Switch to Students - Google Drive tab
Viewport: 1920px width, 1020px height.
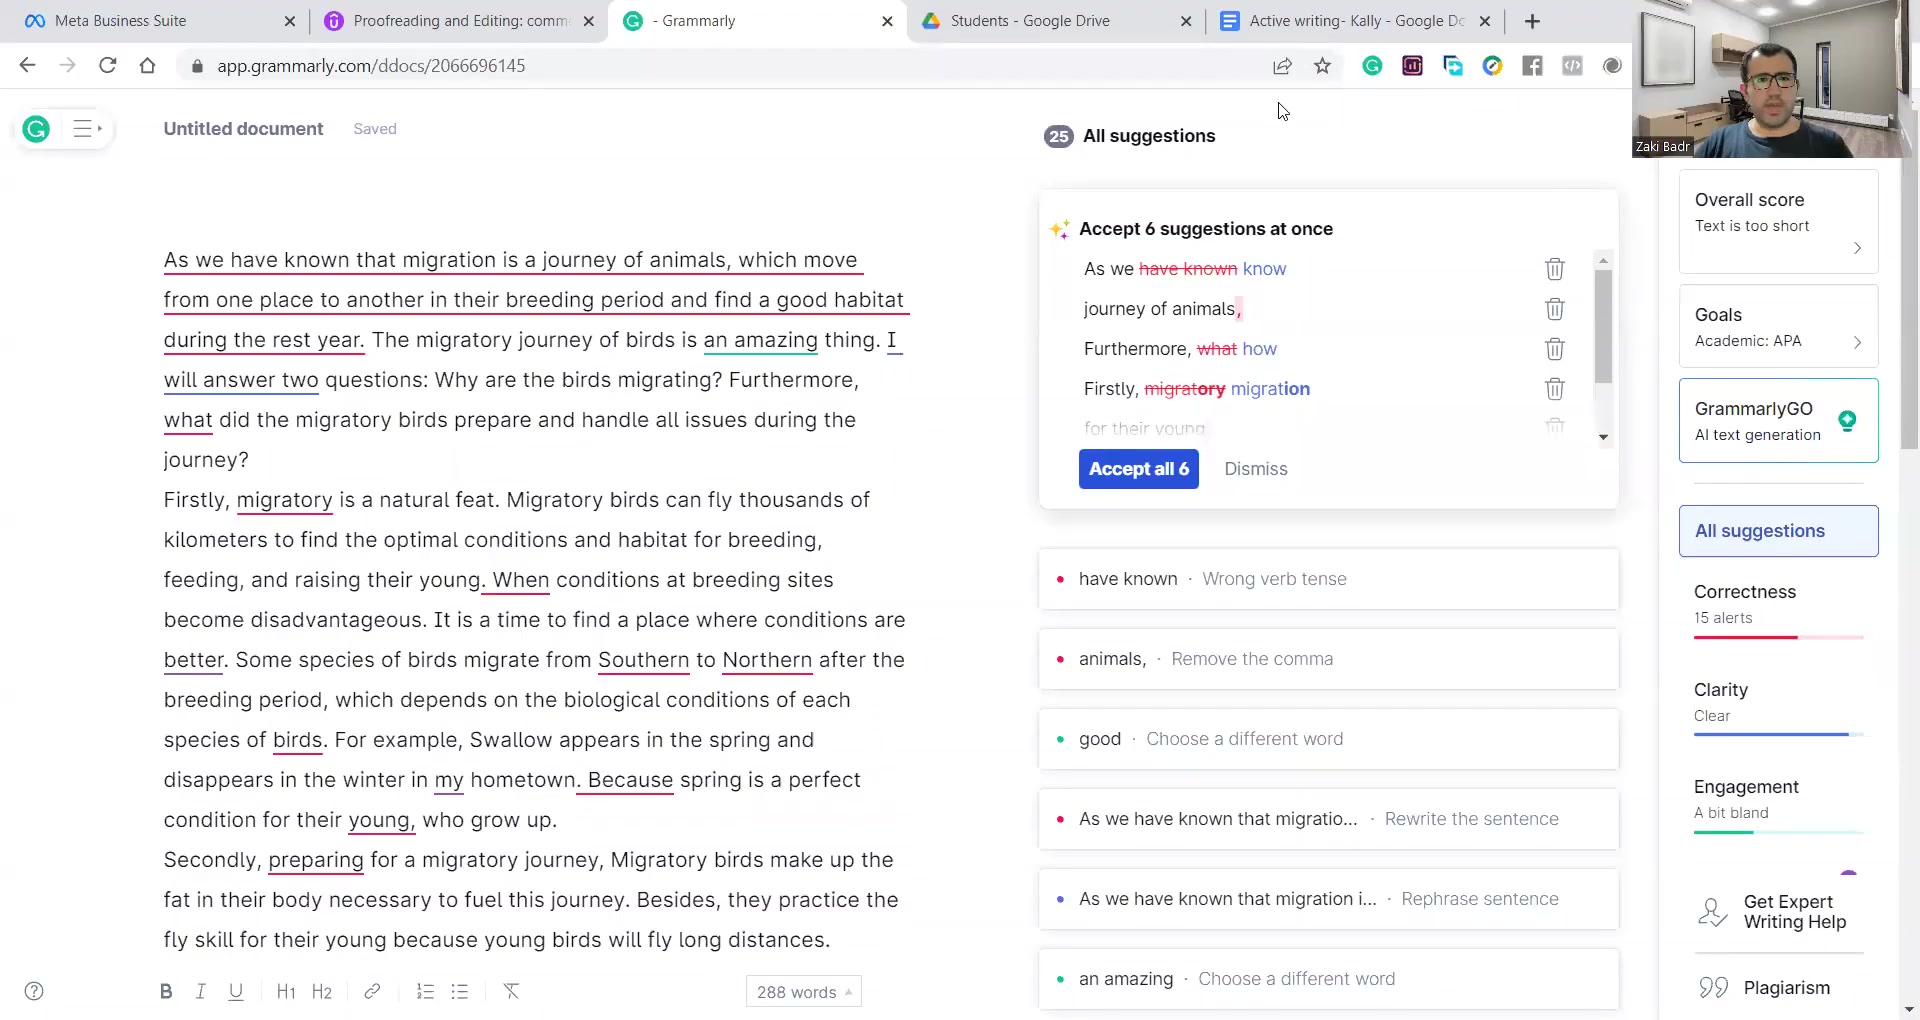[1030, 21]
